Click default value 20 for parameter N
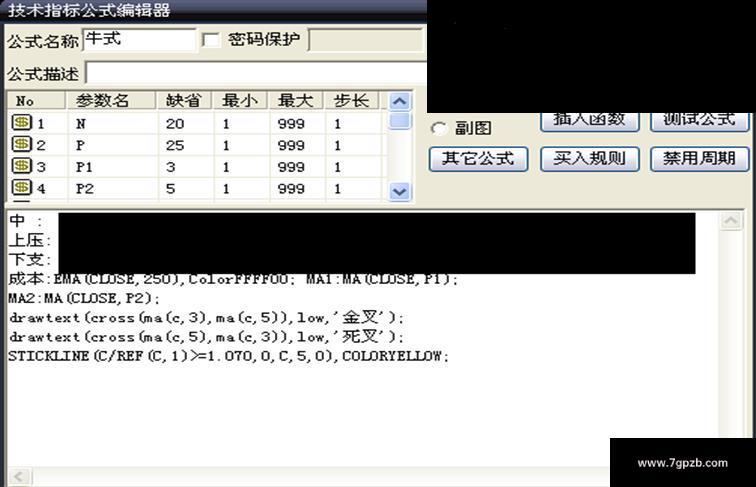 click(175, 124)
